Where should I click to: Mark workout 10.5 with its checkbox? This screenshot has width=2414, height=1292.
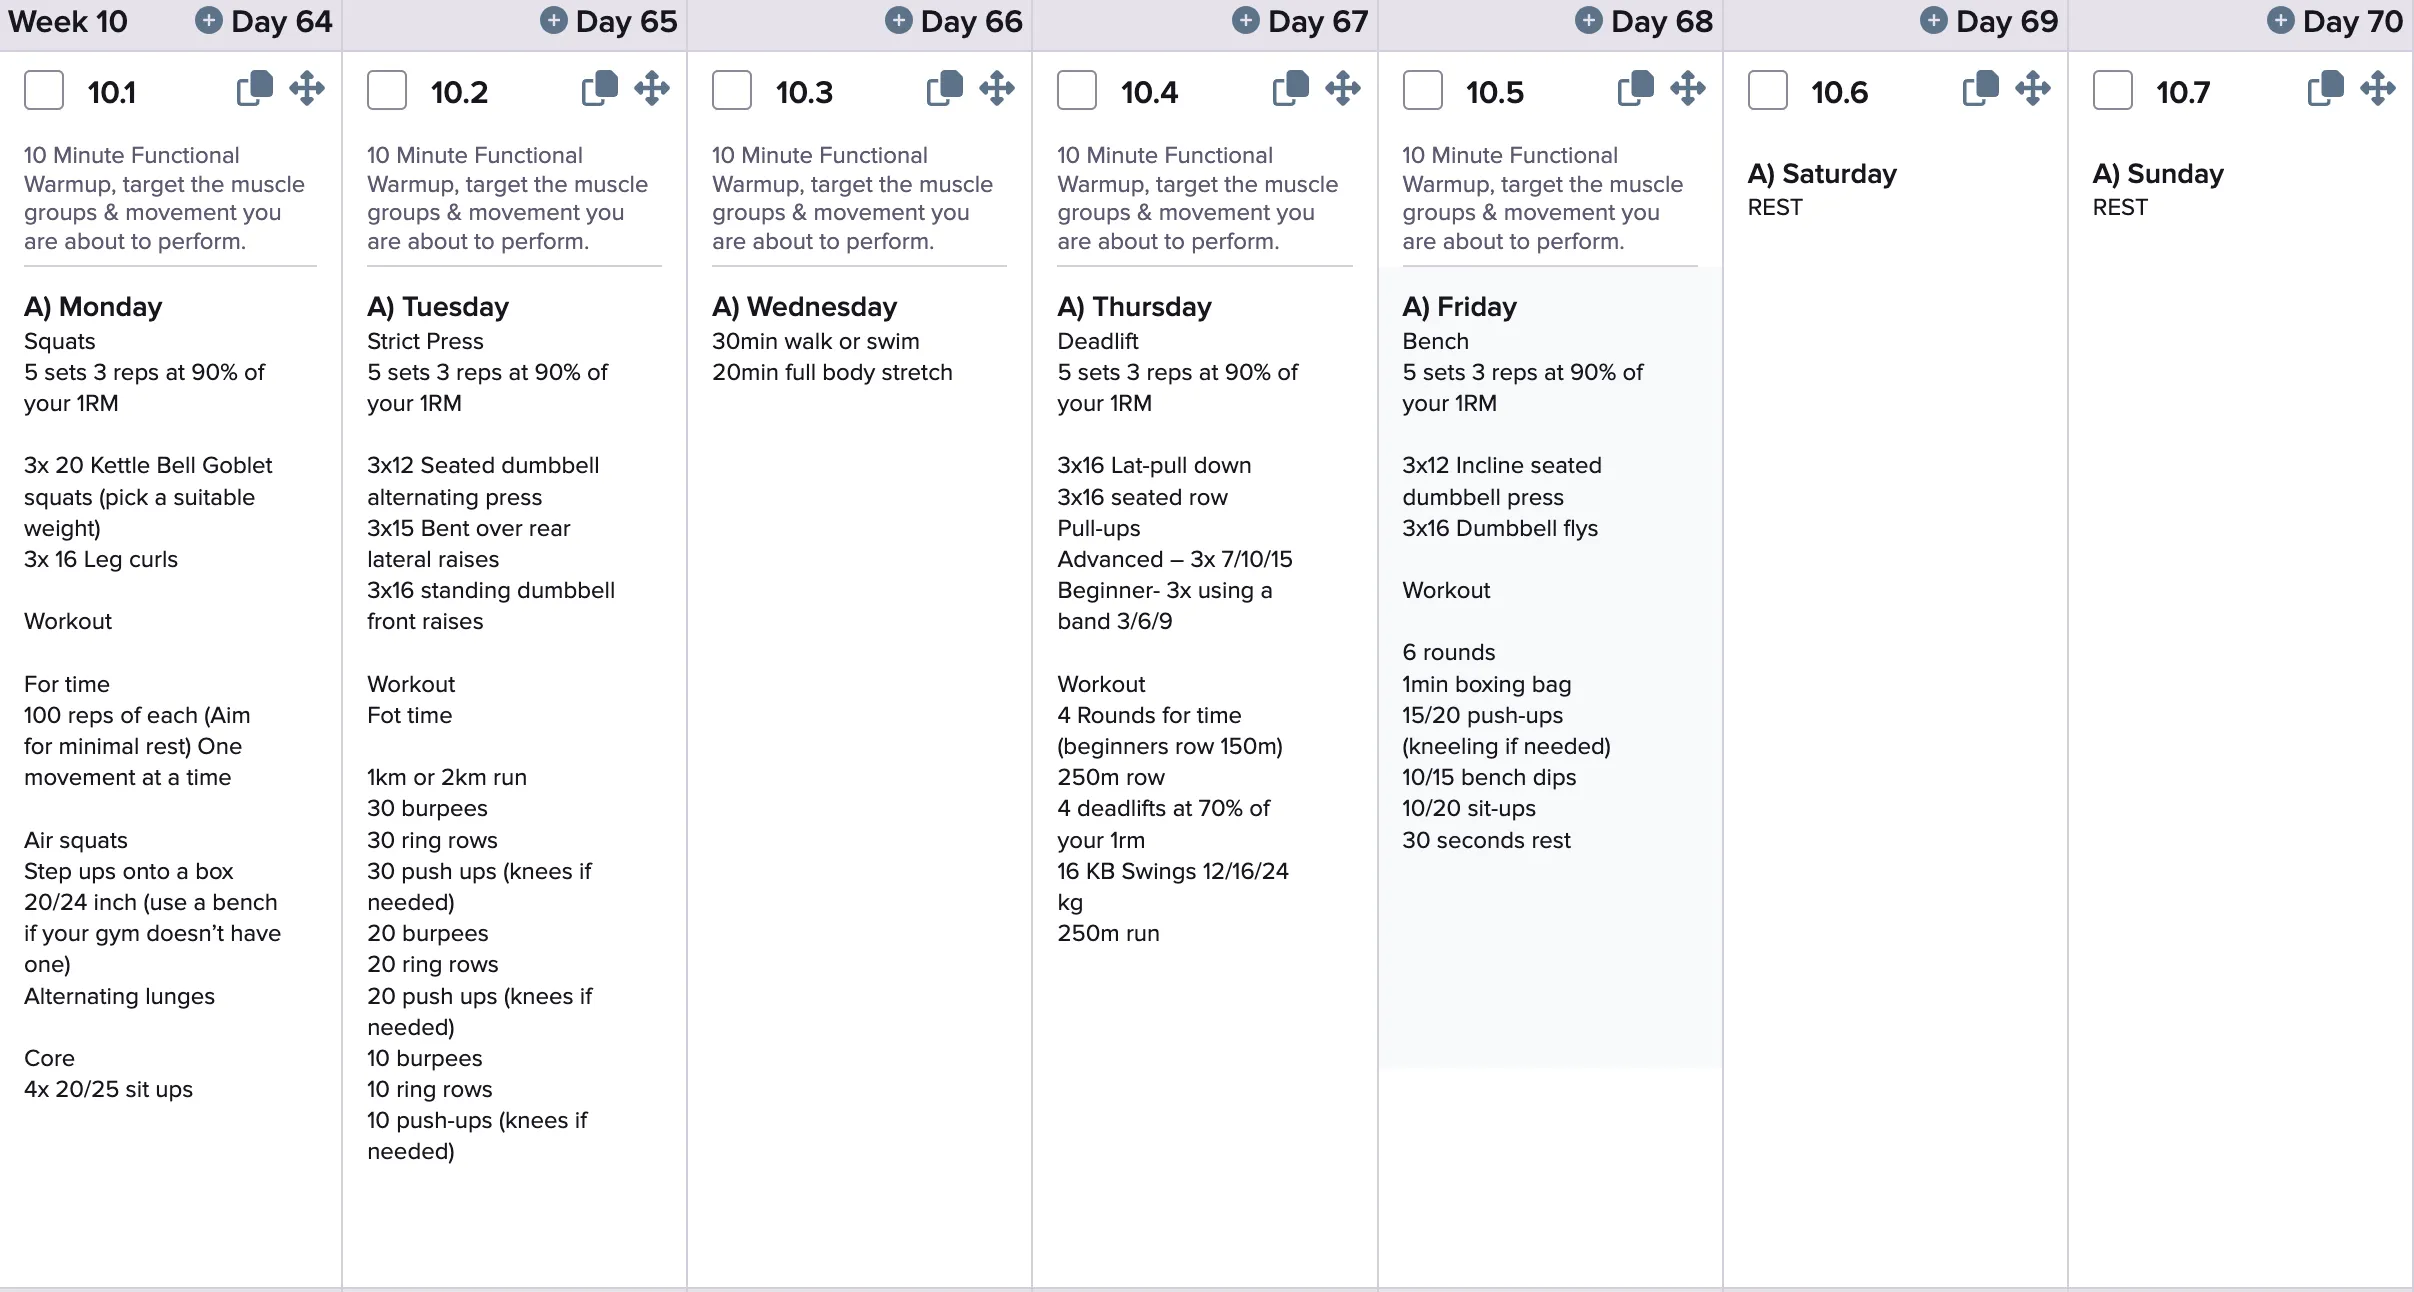coord(1422,91)
